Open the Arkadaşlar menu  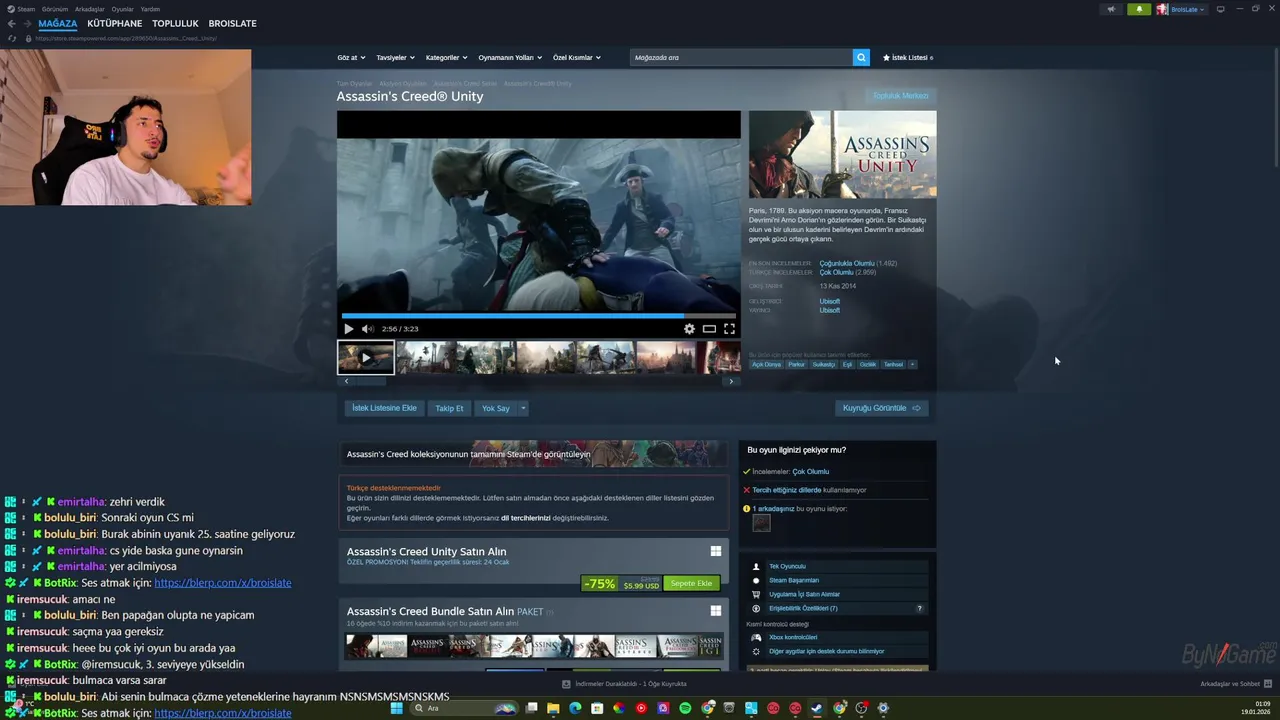click(x=90, y=9)
